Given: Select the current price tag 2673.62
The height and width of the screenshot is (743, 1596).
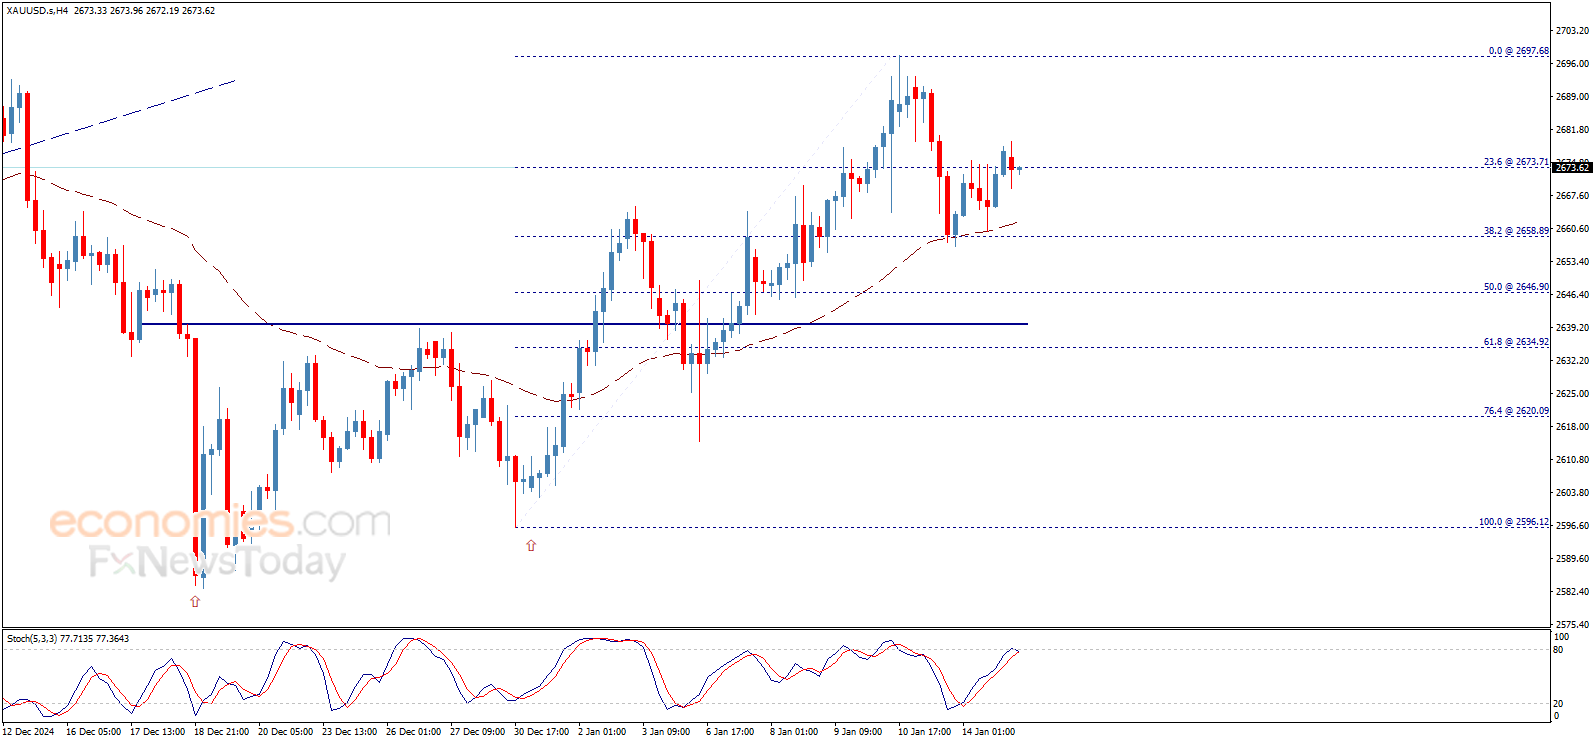Looking at the screenshot, I should click(x=1571, y=167).
